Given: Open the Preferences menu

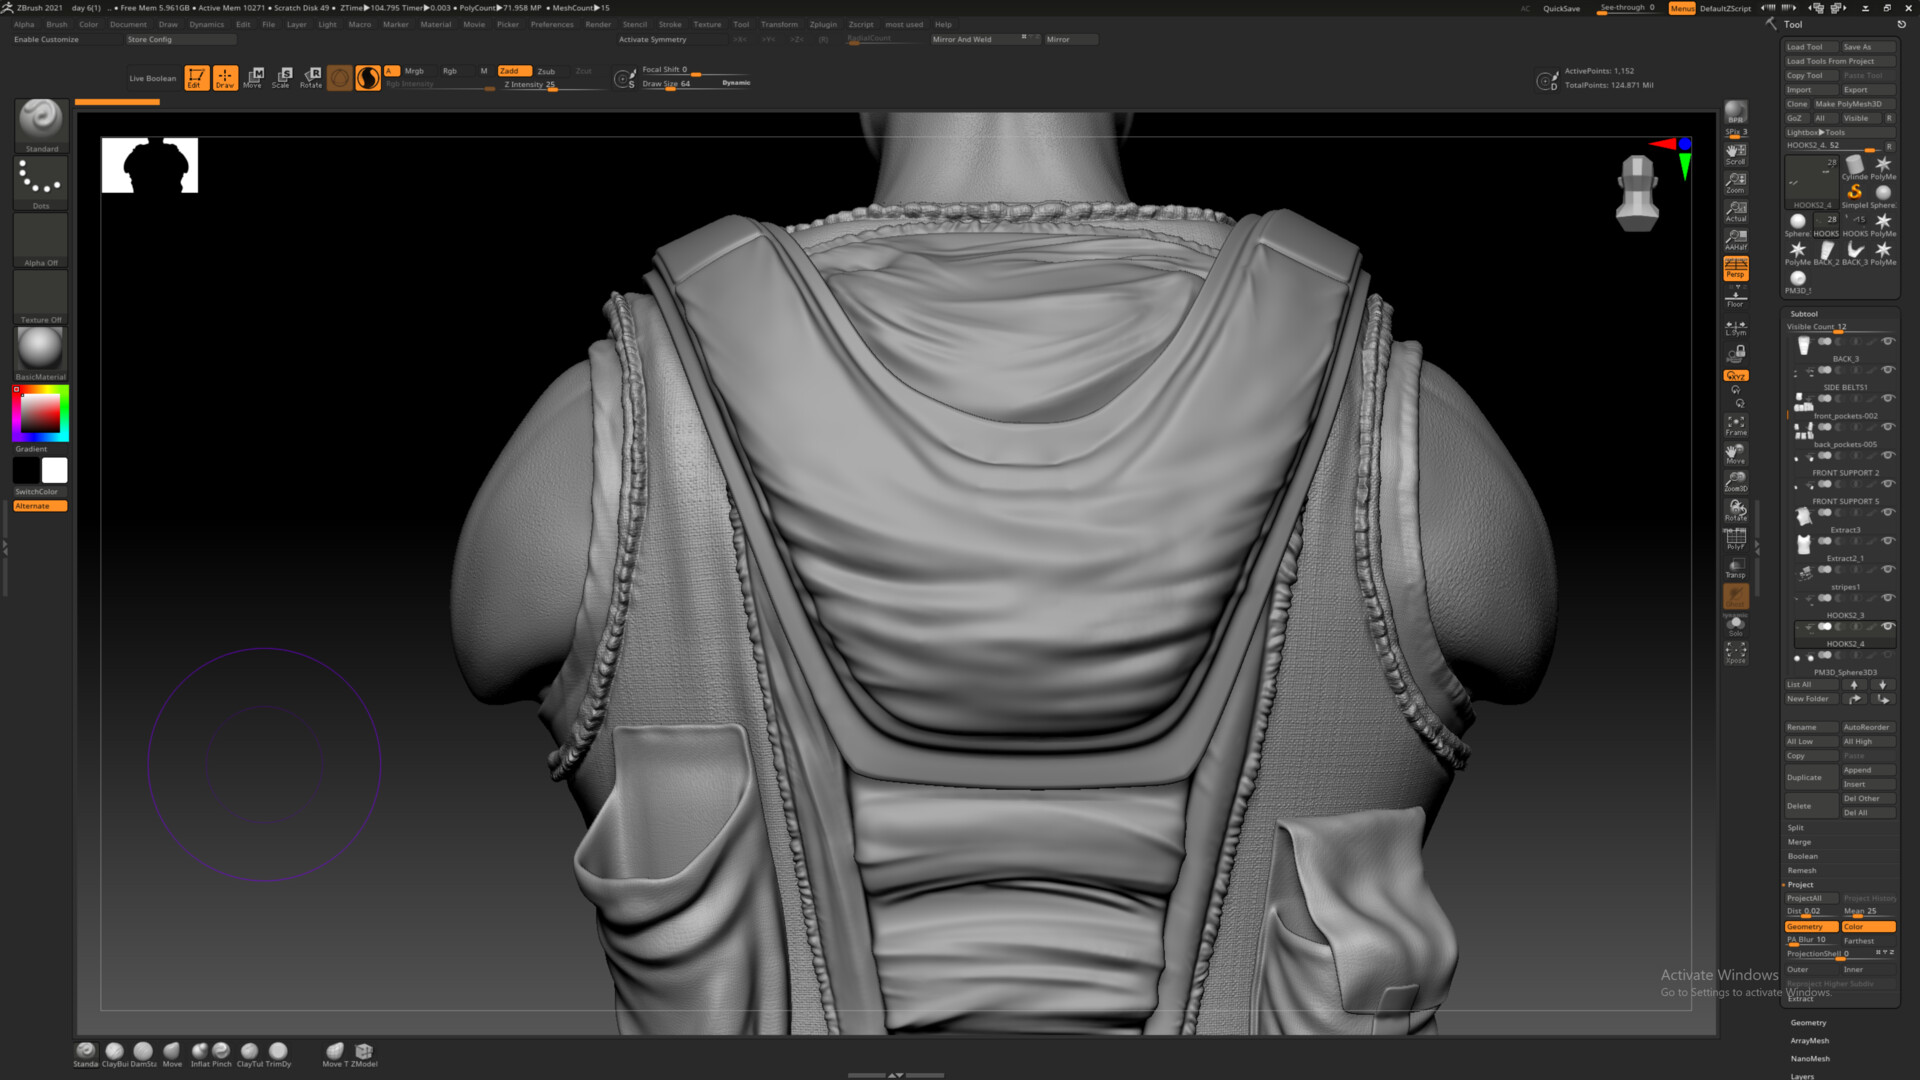Looking at the screenshot, I should (x=552, y=24).
